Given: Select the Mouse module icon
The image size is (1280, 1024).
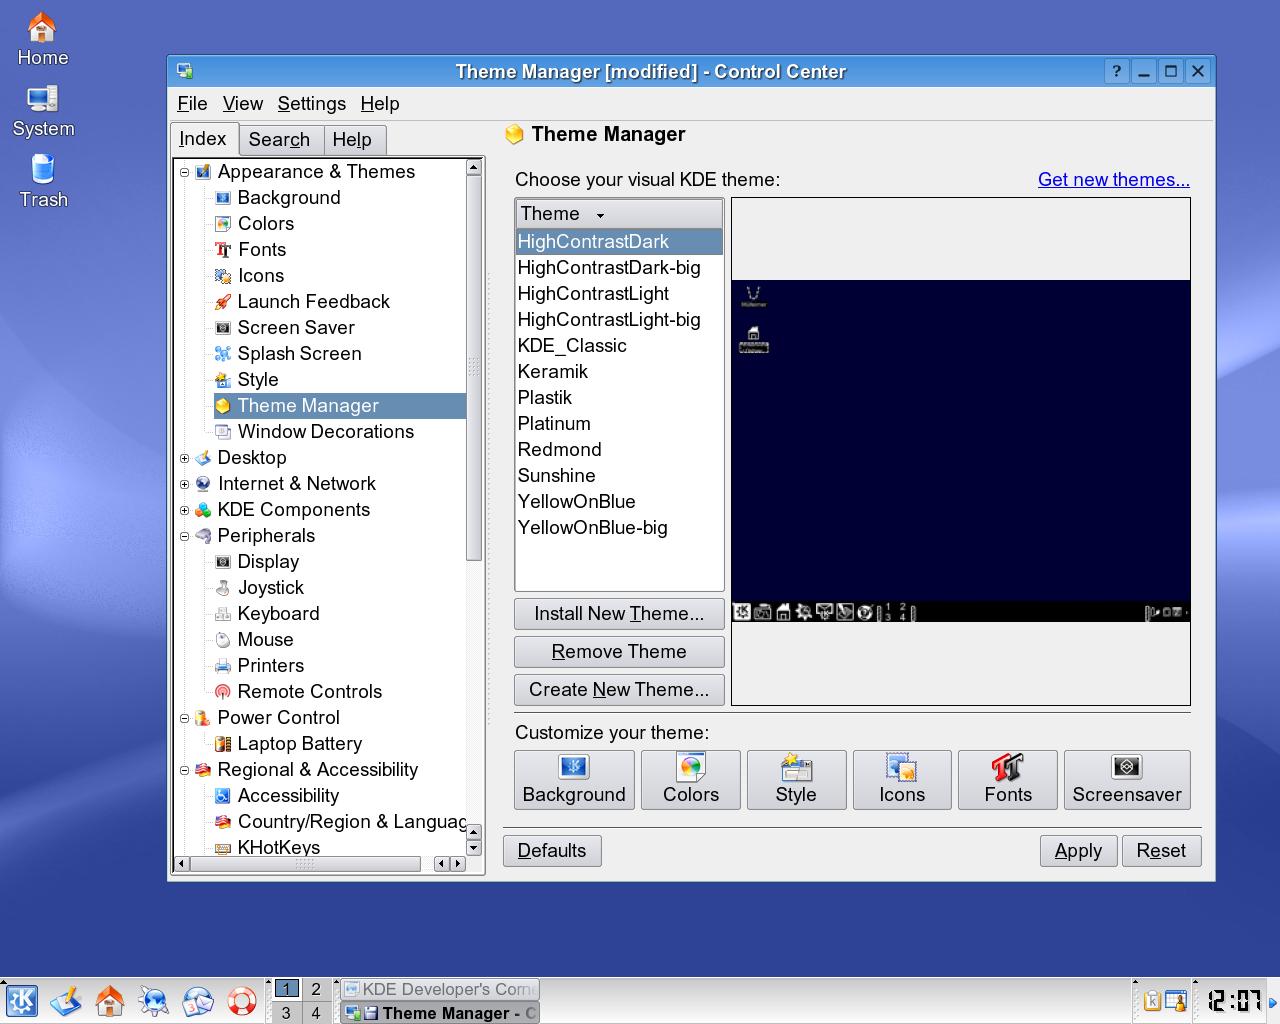Looking at the screenshot, I should 223,640.
